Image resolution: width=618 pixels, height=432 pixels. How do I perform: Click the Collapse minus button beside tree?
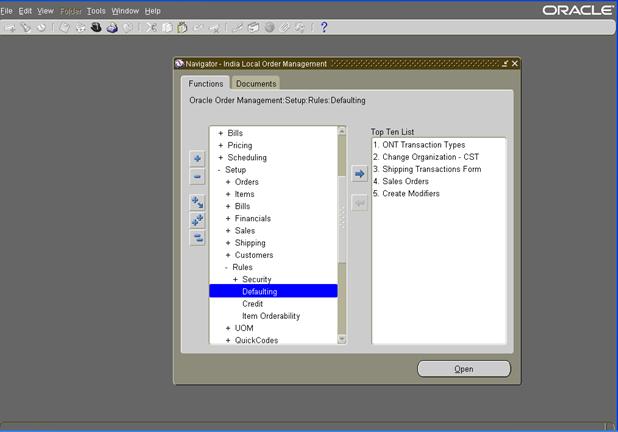(197, 177)
